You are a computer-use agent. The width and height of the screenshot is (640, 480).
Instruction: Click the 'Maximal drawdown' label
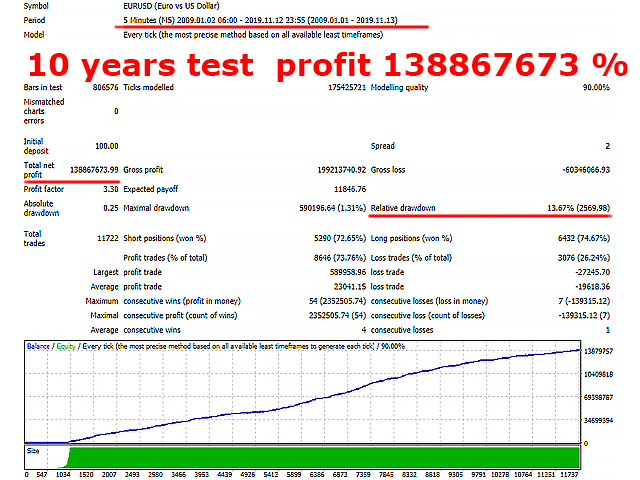point(156,208)
